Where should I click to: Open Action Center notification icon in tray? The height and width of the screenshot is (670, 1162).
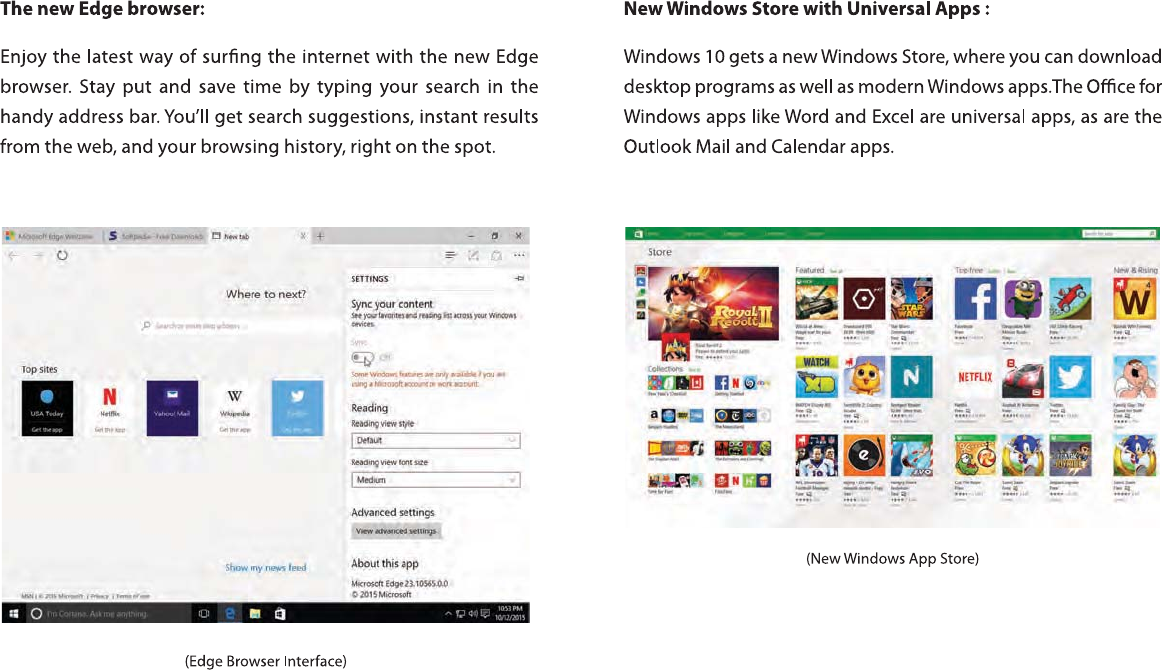(x=485, y=614)
